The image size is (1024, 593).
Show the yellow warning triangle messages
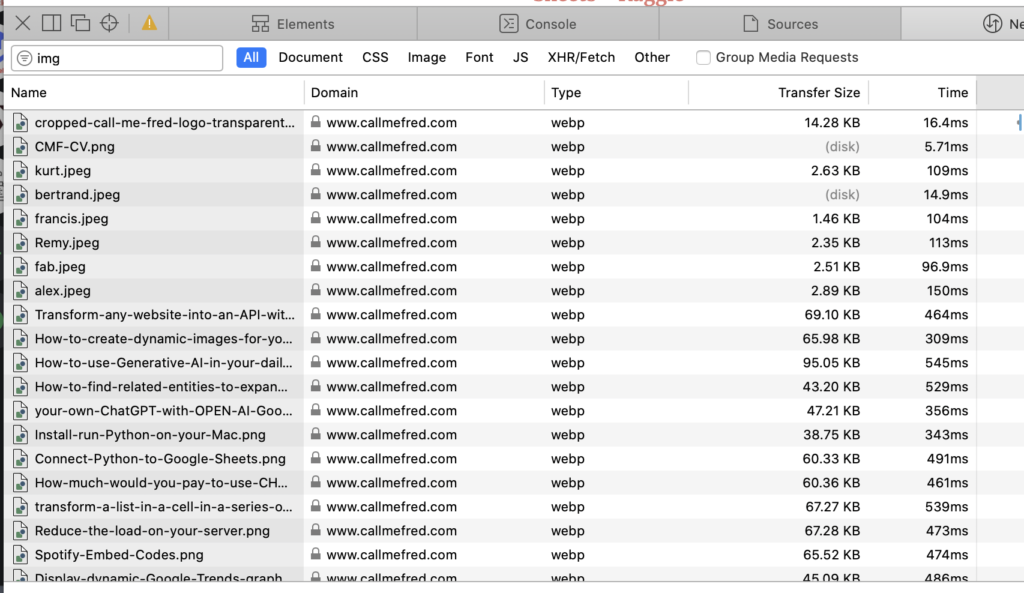tap(150, 24)
